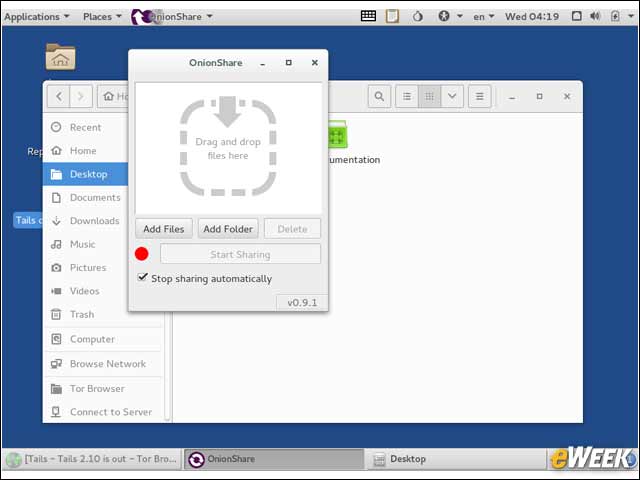Click the volume speaker icon in the top bar
Viewport: 640px width, 480px height.
coord(595,16)
